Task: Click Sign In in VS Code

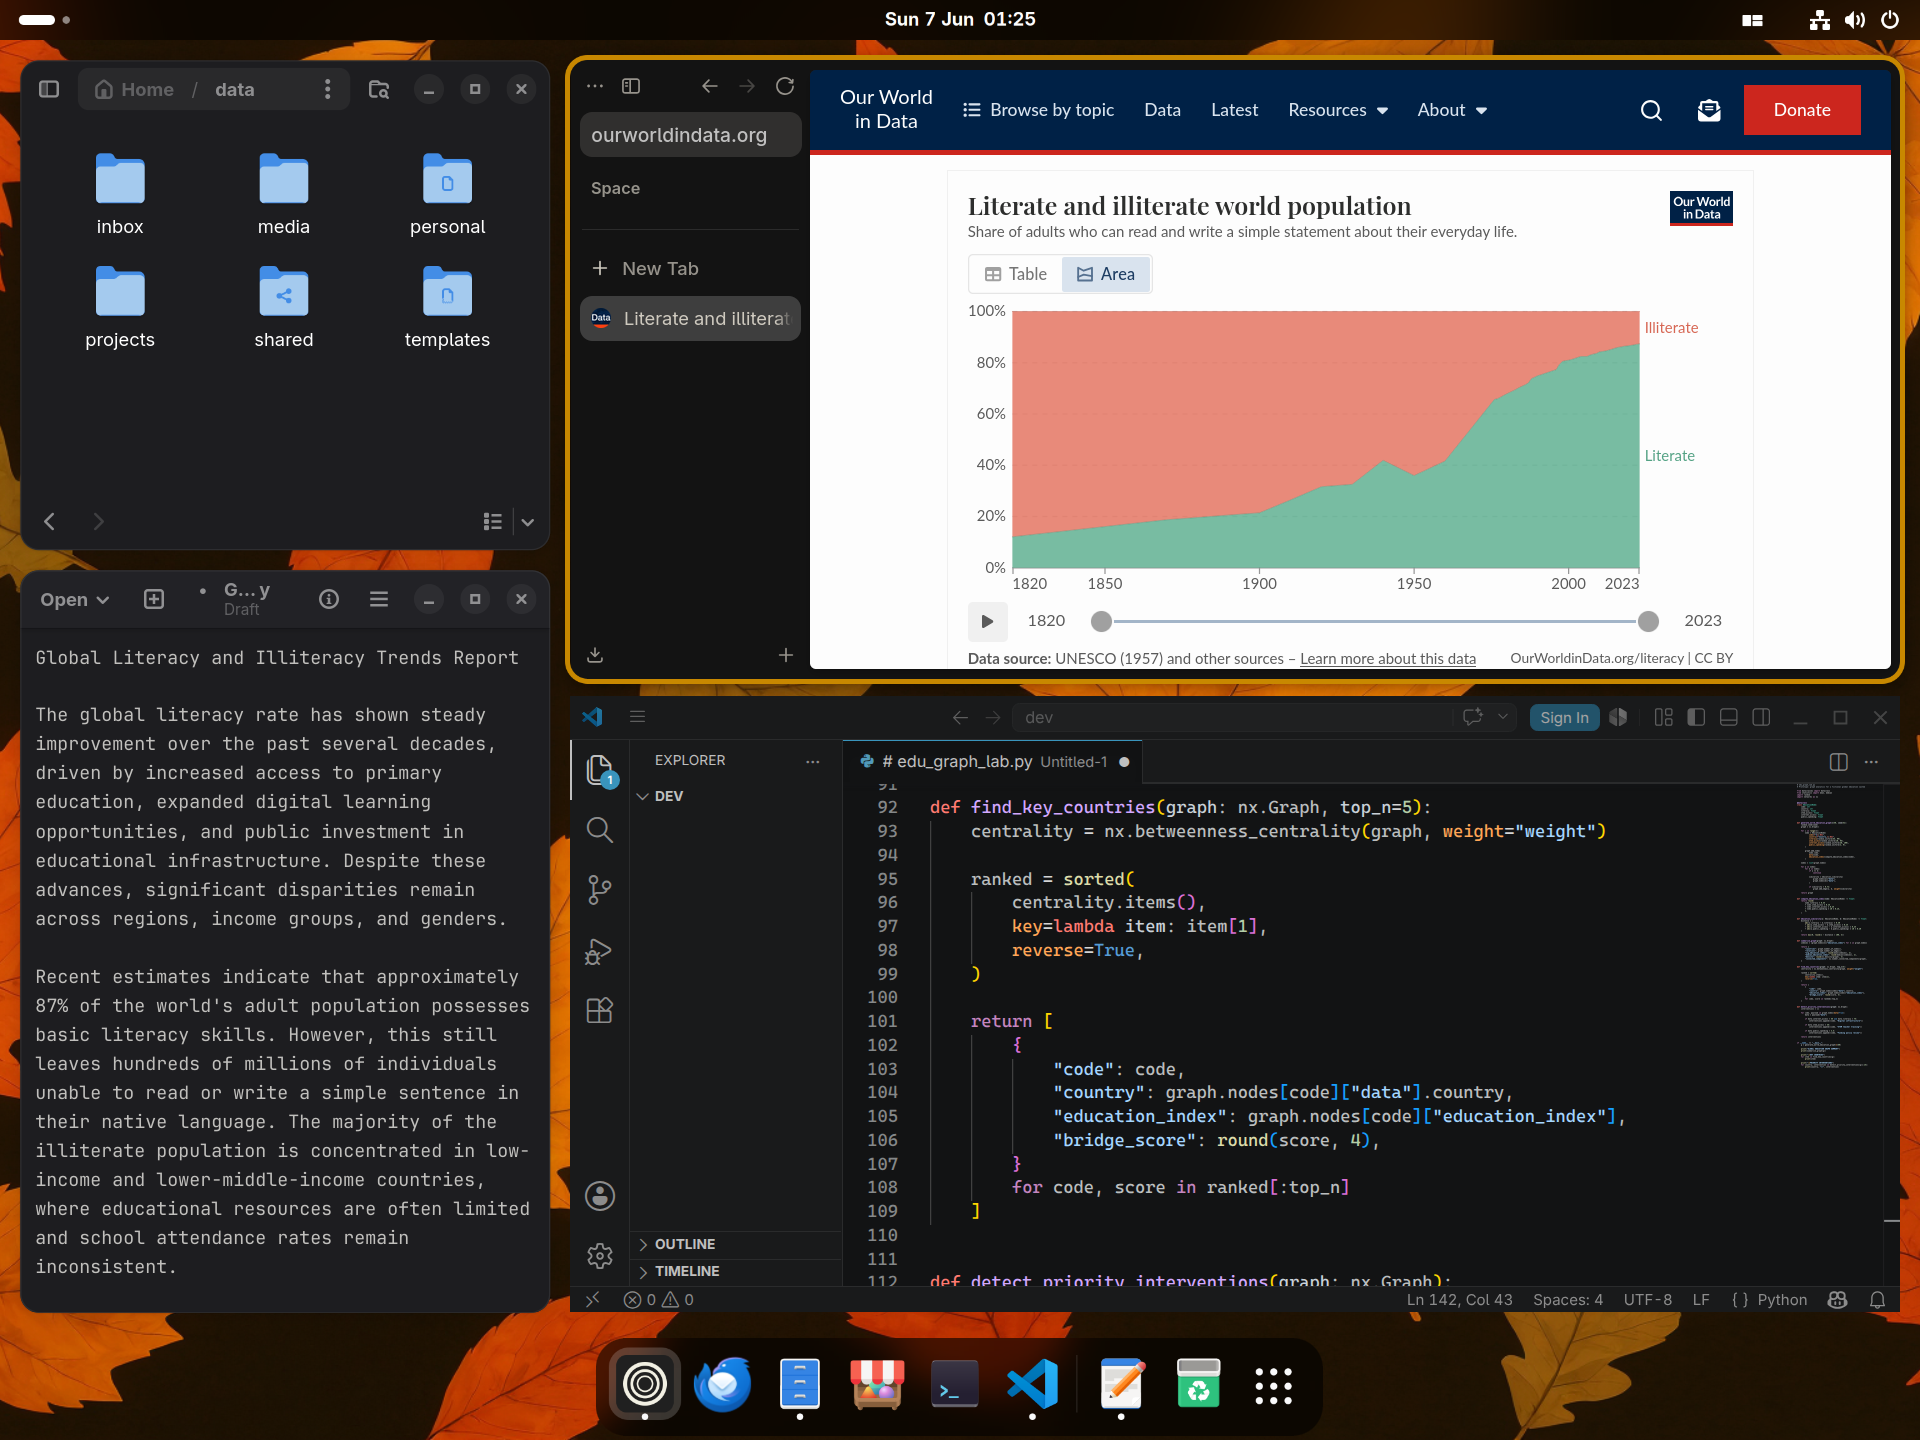Action: pyautogui.click(x=1564, y=717)
